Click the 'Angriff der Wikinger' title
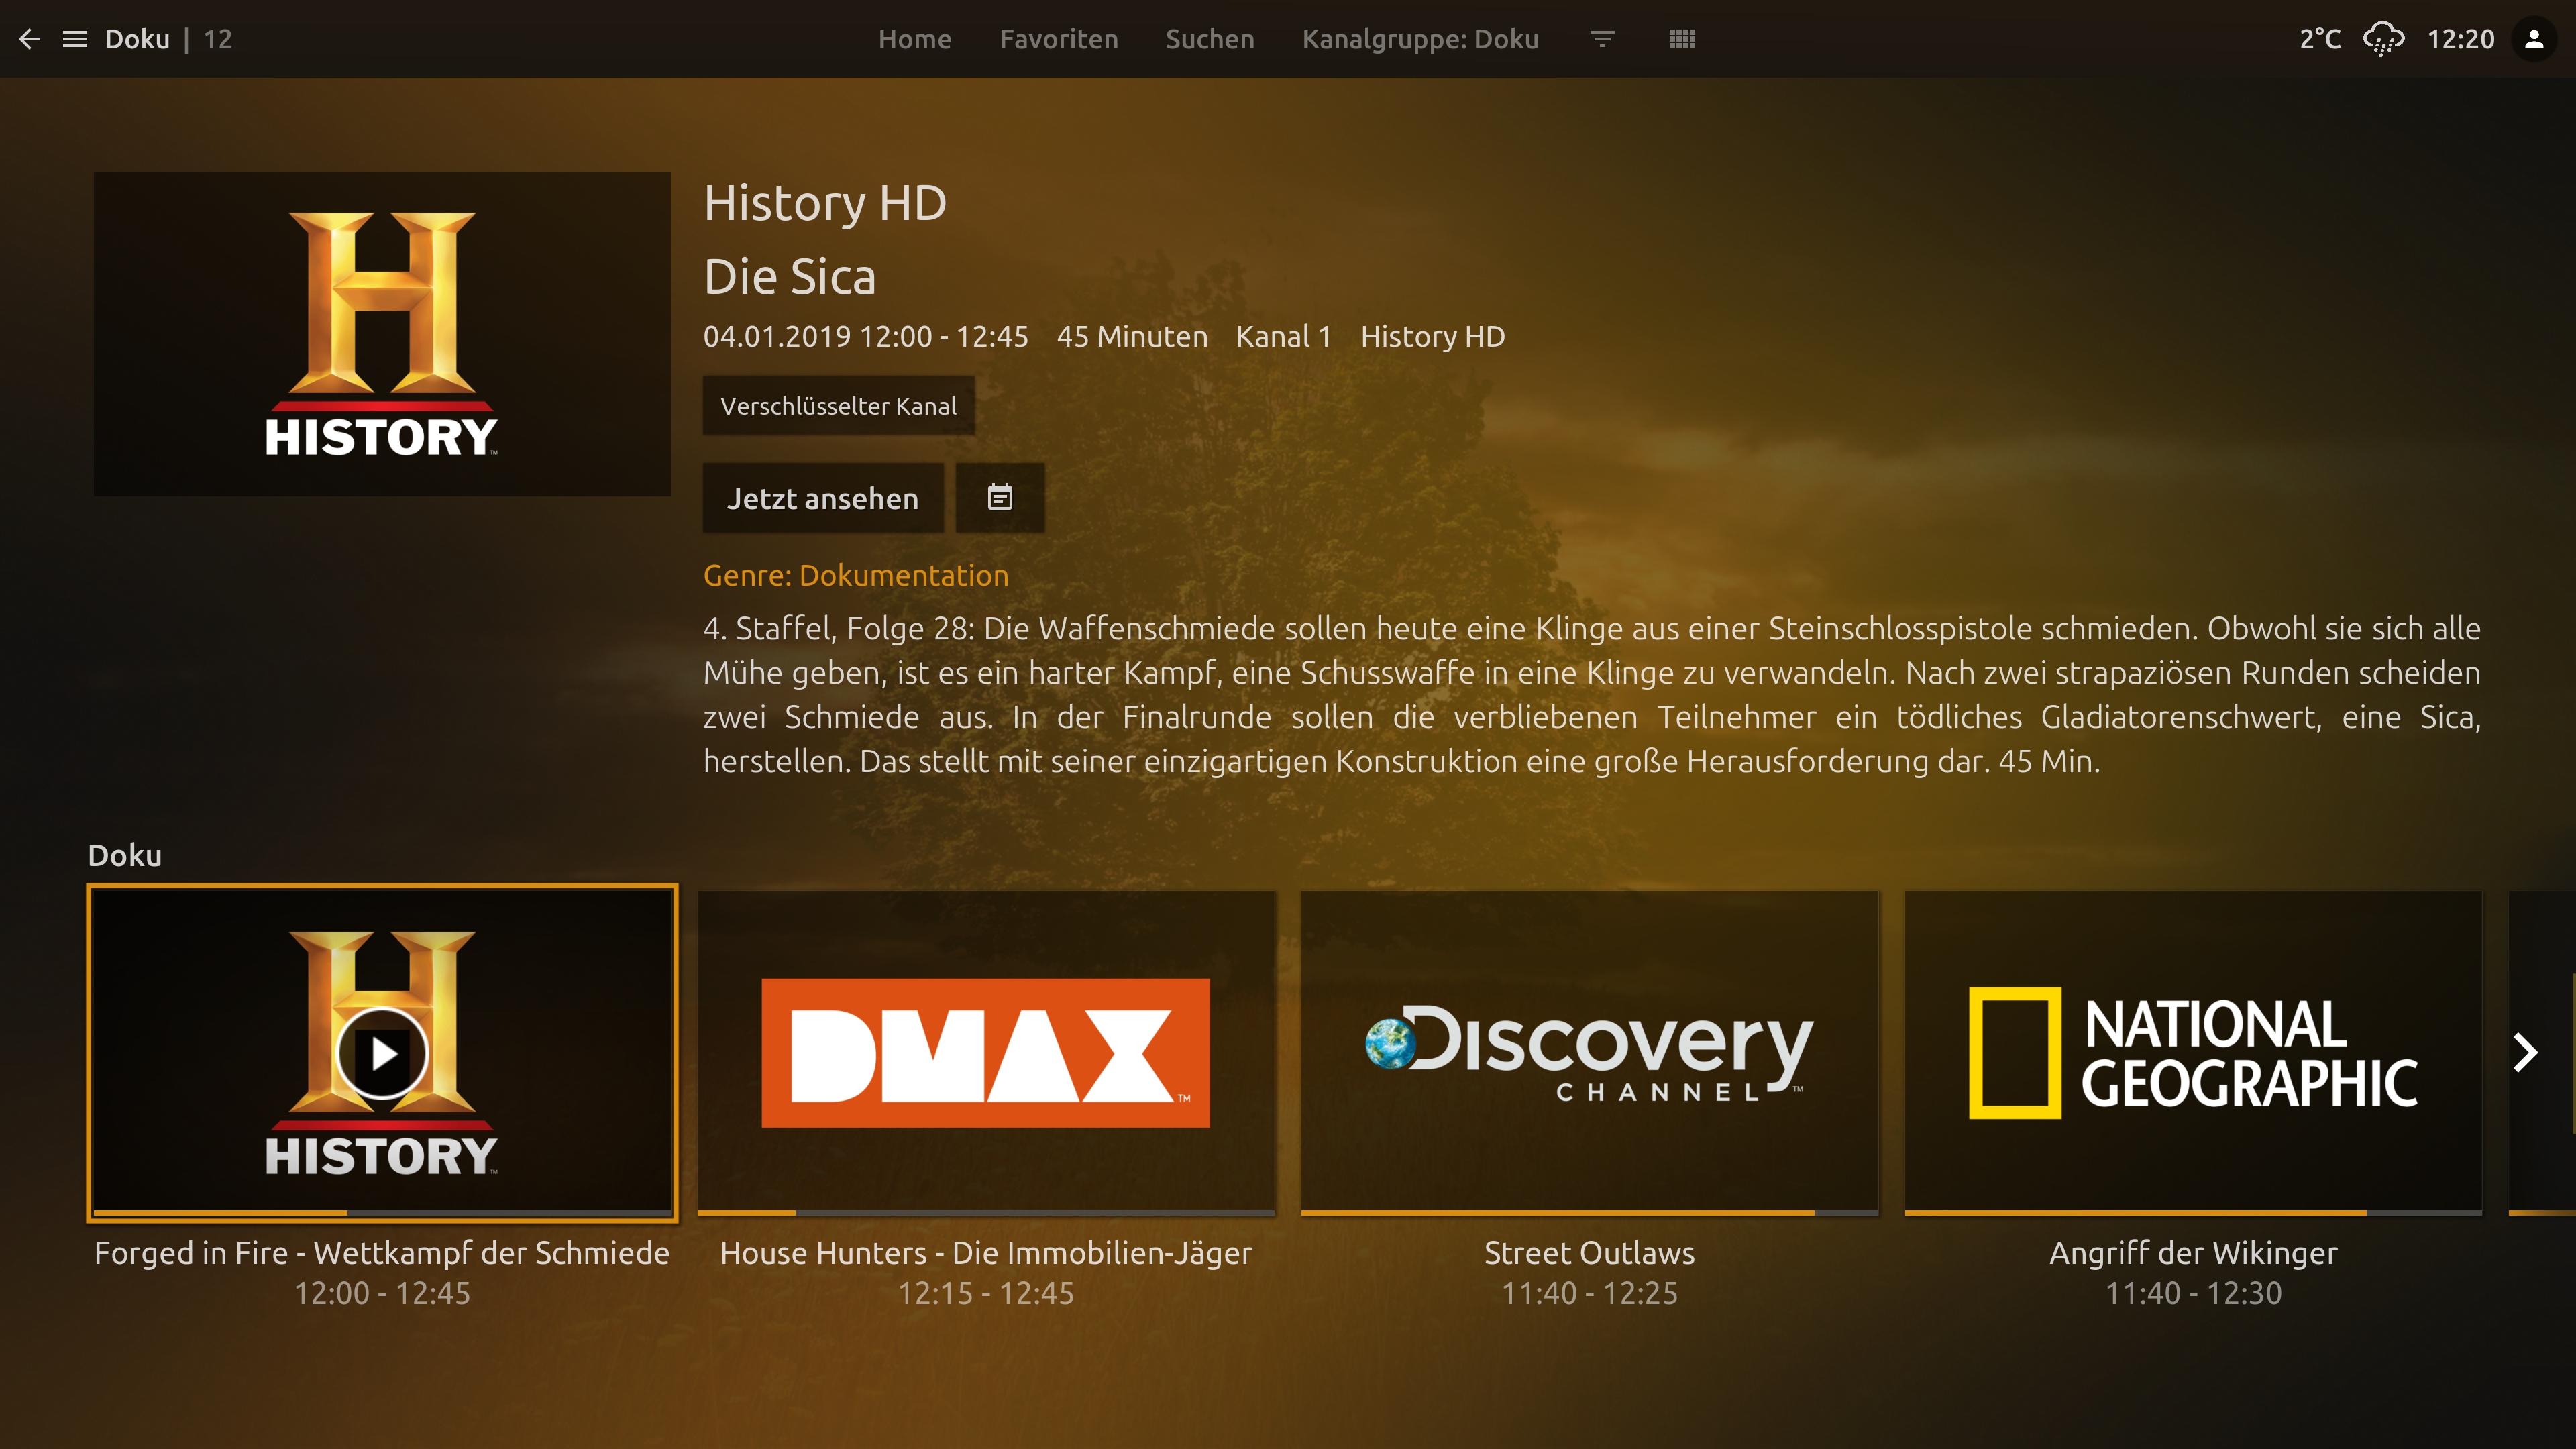2576x1449 pixels. tap(2193, 1253)
